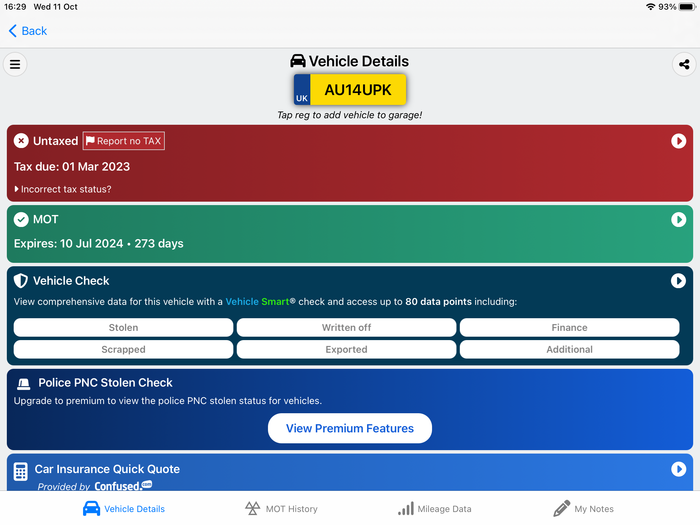Tap the shield icon beside Vehicle Check

pos(21,281)
